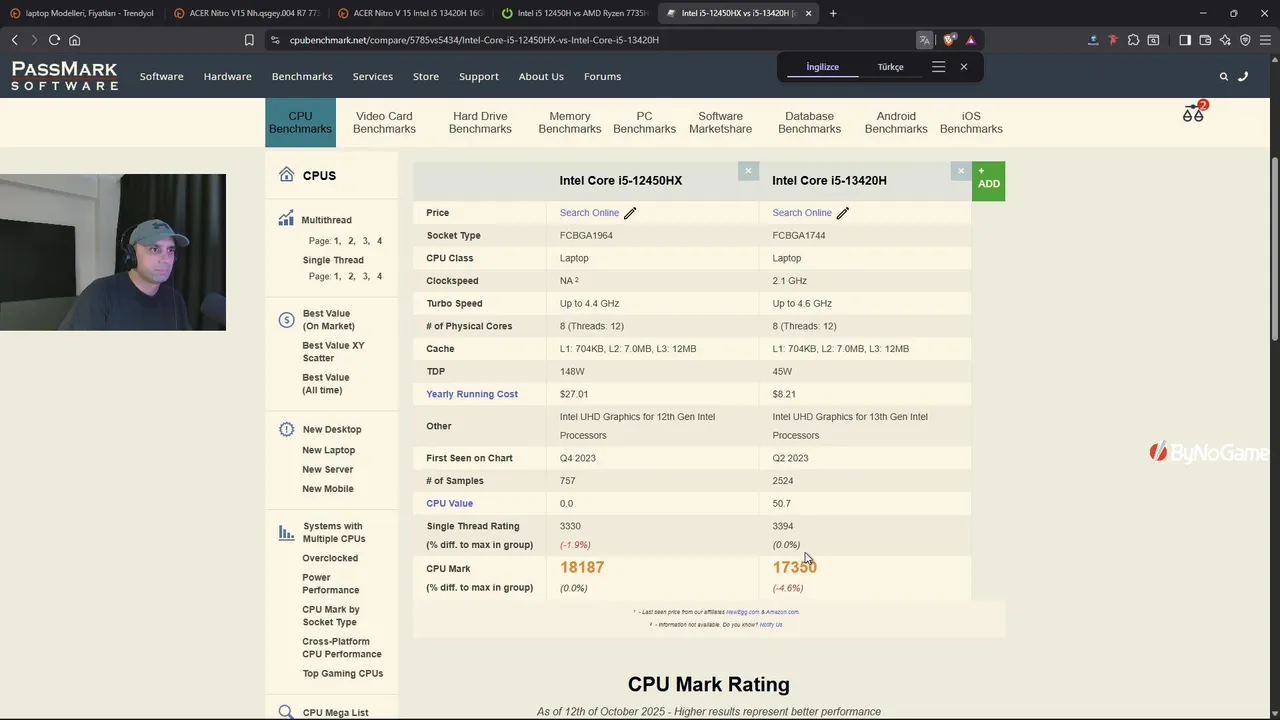Bookmark this page using the bookmark icon
The image size is (1280, 720).
[249, 40]
